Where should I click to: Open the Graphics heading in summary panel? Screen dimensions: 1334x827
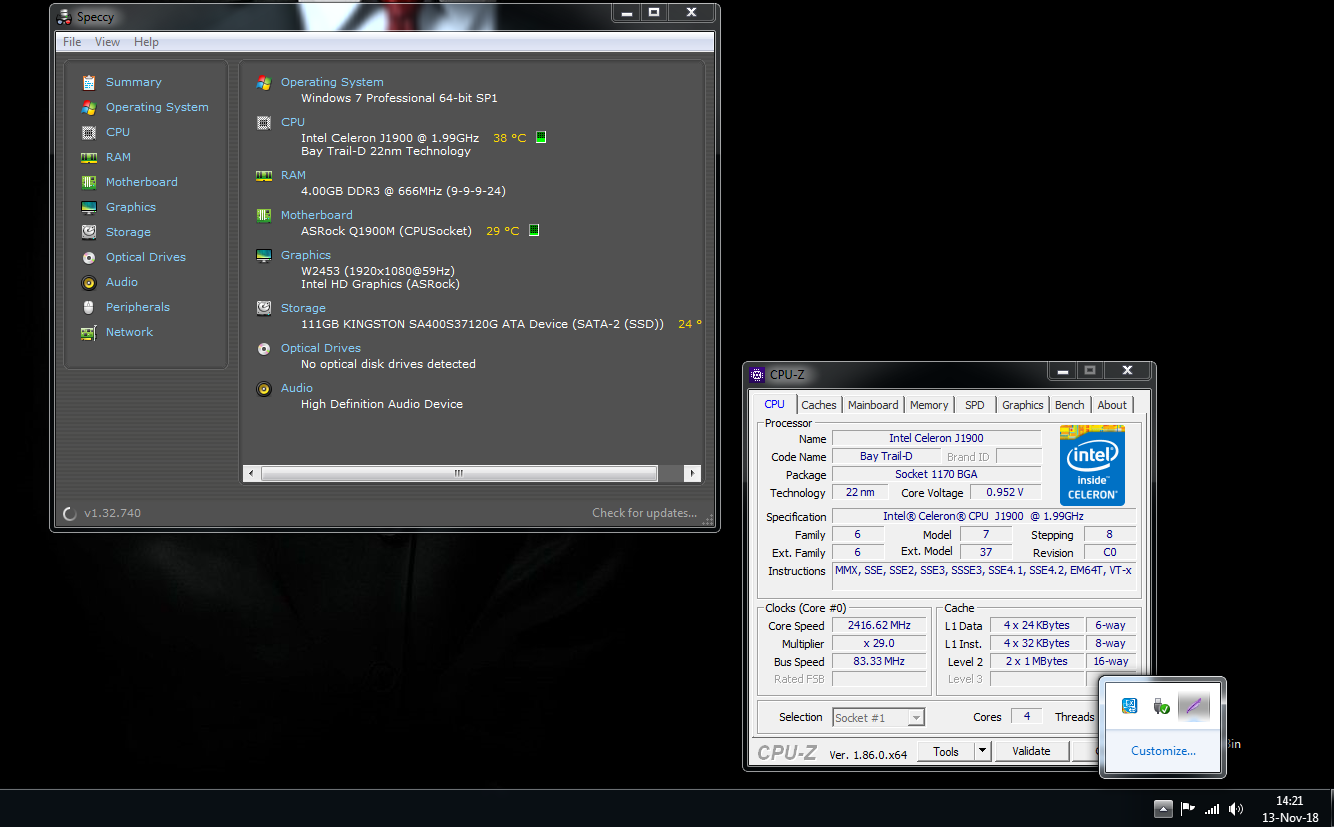point(306,255)
